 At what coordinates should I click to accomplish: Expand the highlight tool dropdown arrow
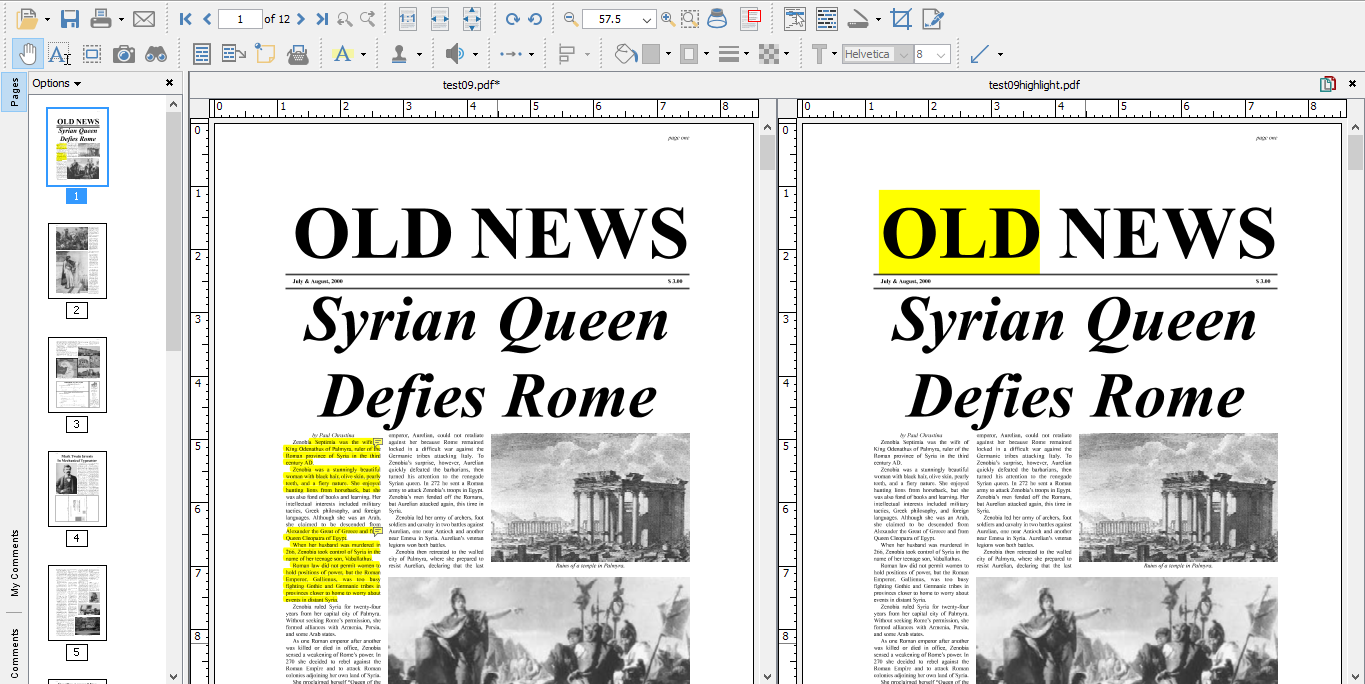tap(363, 53)
